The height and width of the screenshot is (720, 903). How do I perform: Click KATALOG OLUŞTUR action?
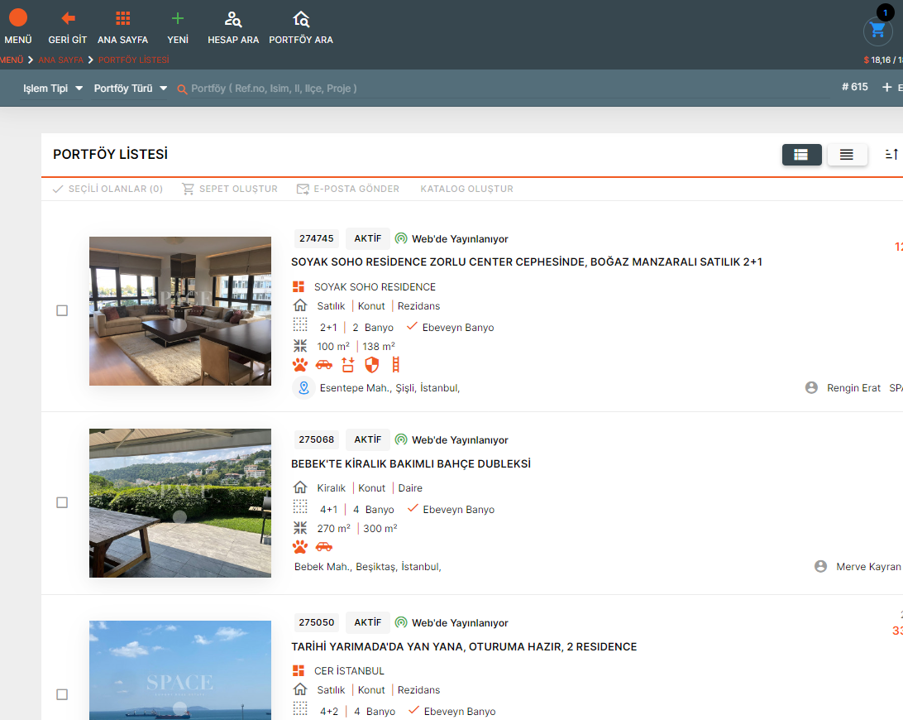pyautogui.click(x=466, y=189)
